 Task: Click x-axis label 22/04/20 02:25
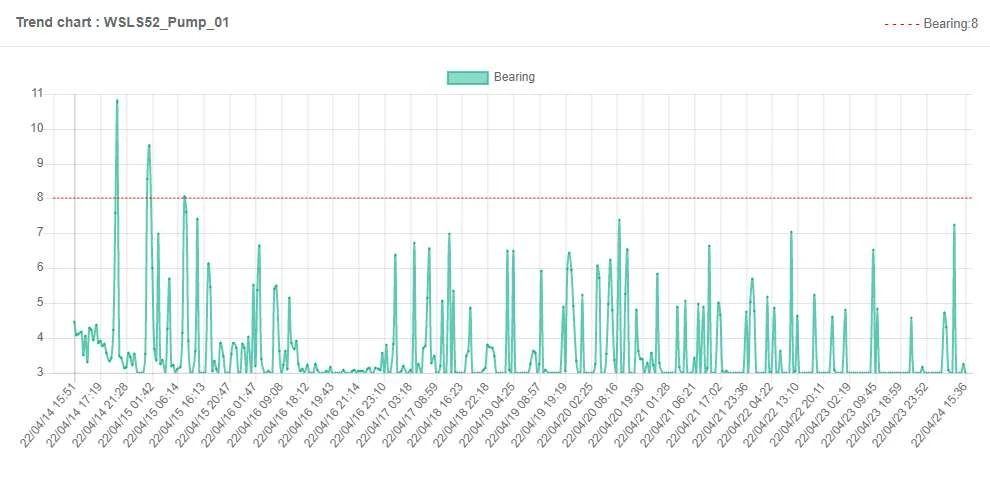[566, 414]
